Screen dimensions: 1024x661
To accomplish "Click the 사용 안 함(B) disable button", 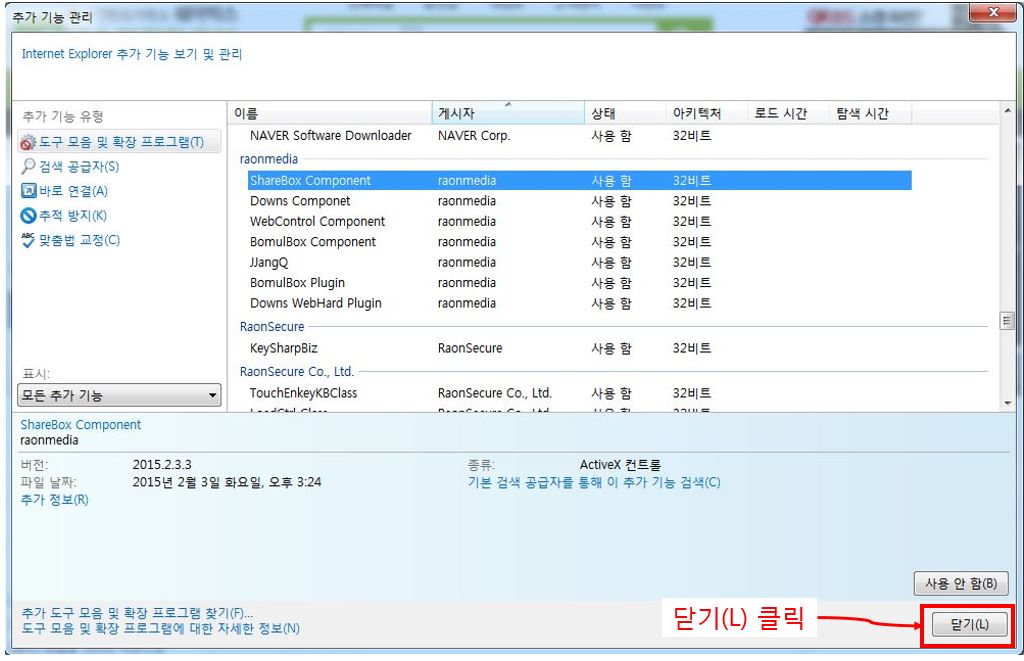I will (960, 583).
